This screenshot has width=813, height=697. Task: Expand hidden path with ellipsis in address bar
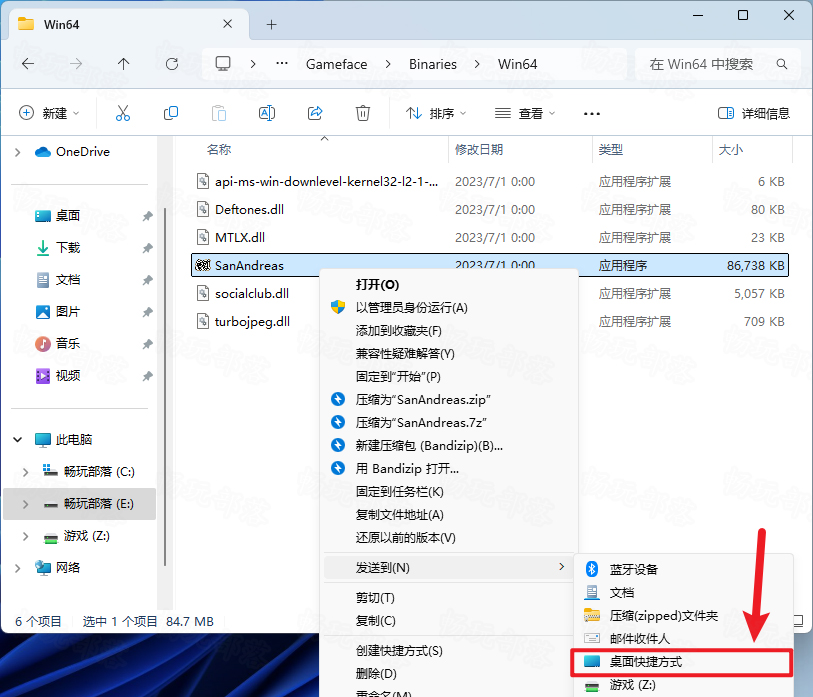coord(282,63)
